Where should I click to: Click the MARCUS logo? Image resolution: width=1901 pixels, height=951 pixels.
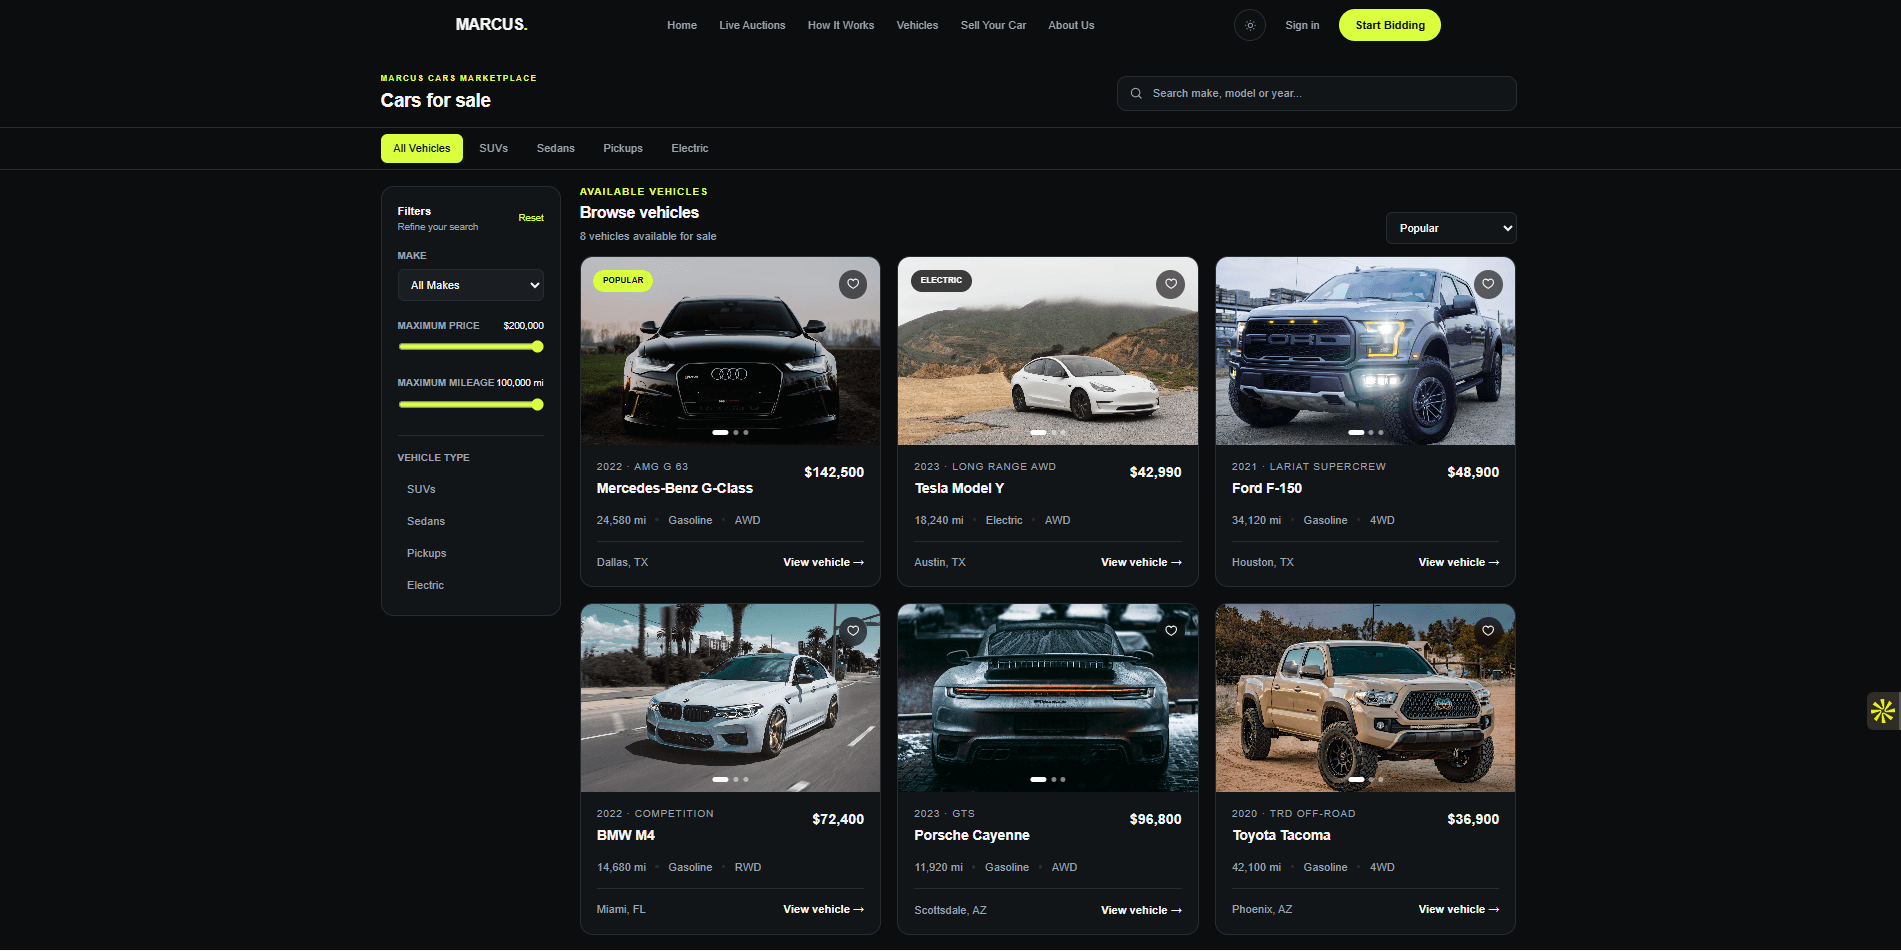pyautogui.click(x=491, y=24)
